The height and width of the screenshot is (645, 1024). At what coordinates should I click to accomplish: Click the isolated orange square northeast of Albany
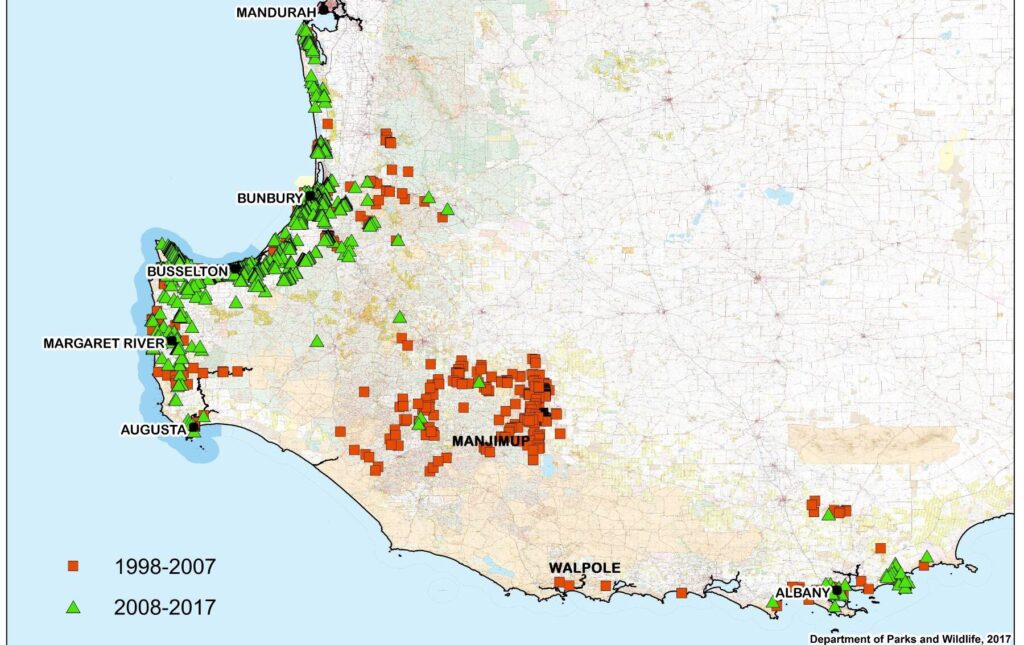coord(880,547)
